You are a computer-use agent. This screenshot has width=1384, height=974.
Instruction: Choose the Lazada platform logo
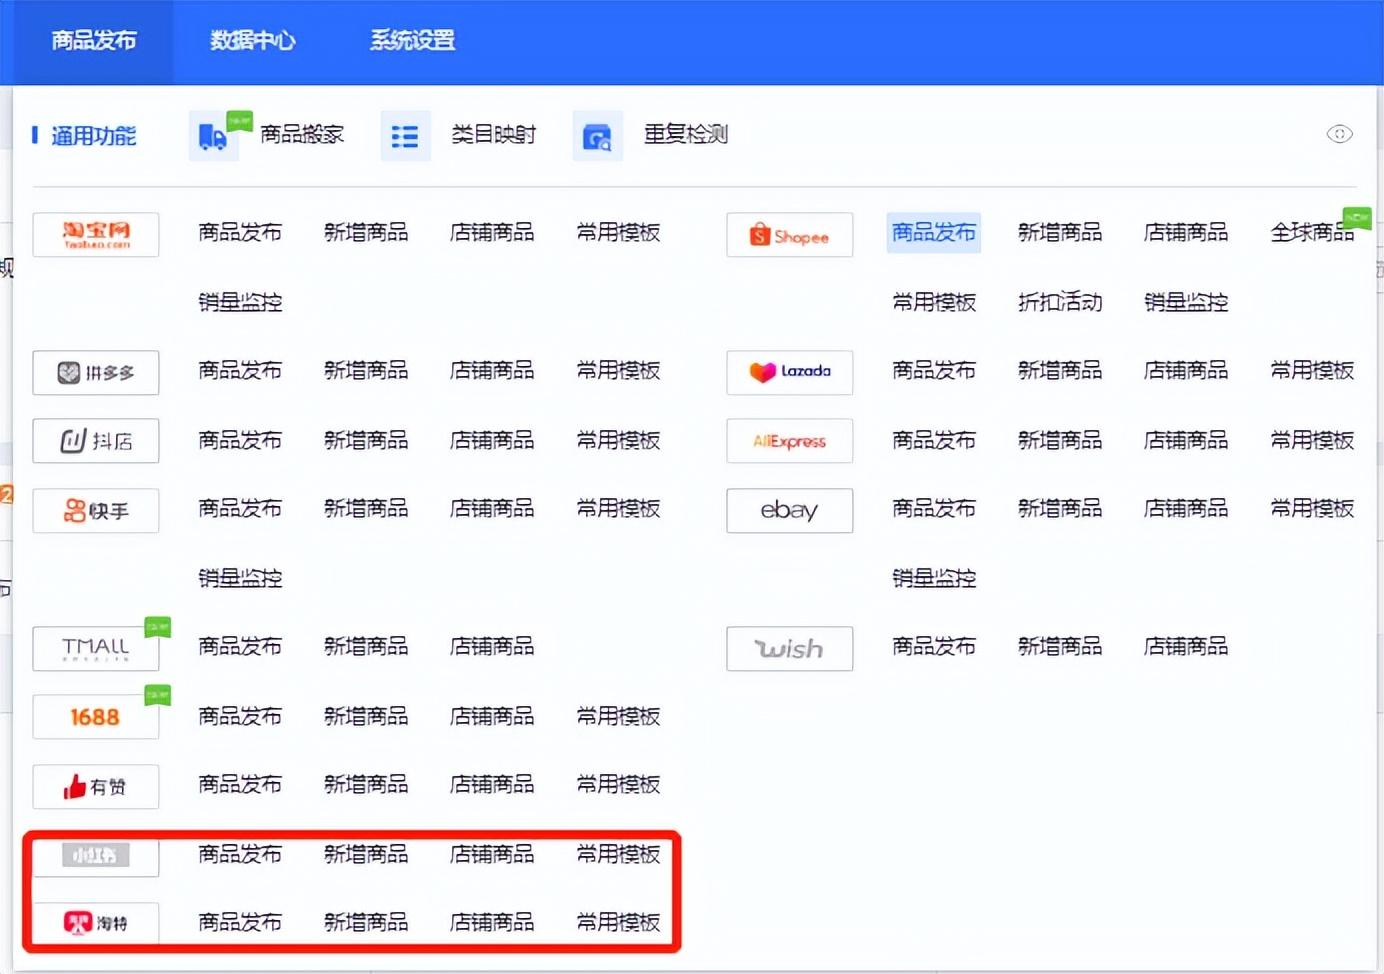point(789,373)
